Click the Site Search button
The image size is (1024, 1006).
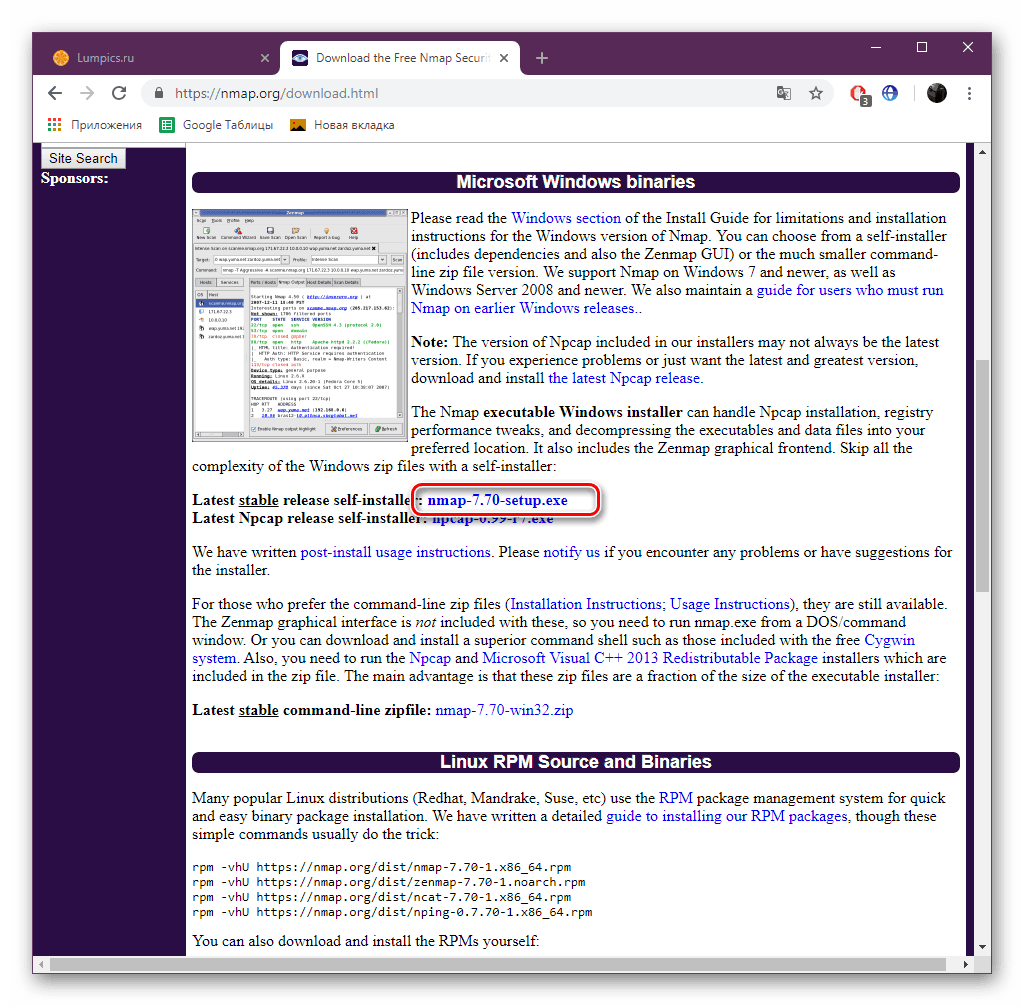point(83,157)
